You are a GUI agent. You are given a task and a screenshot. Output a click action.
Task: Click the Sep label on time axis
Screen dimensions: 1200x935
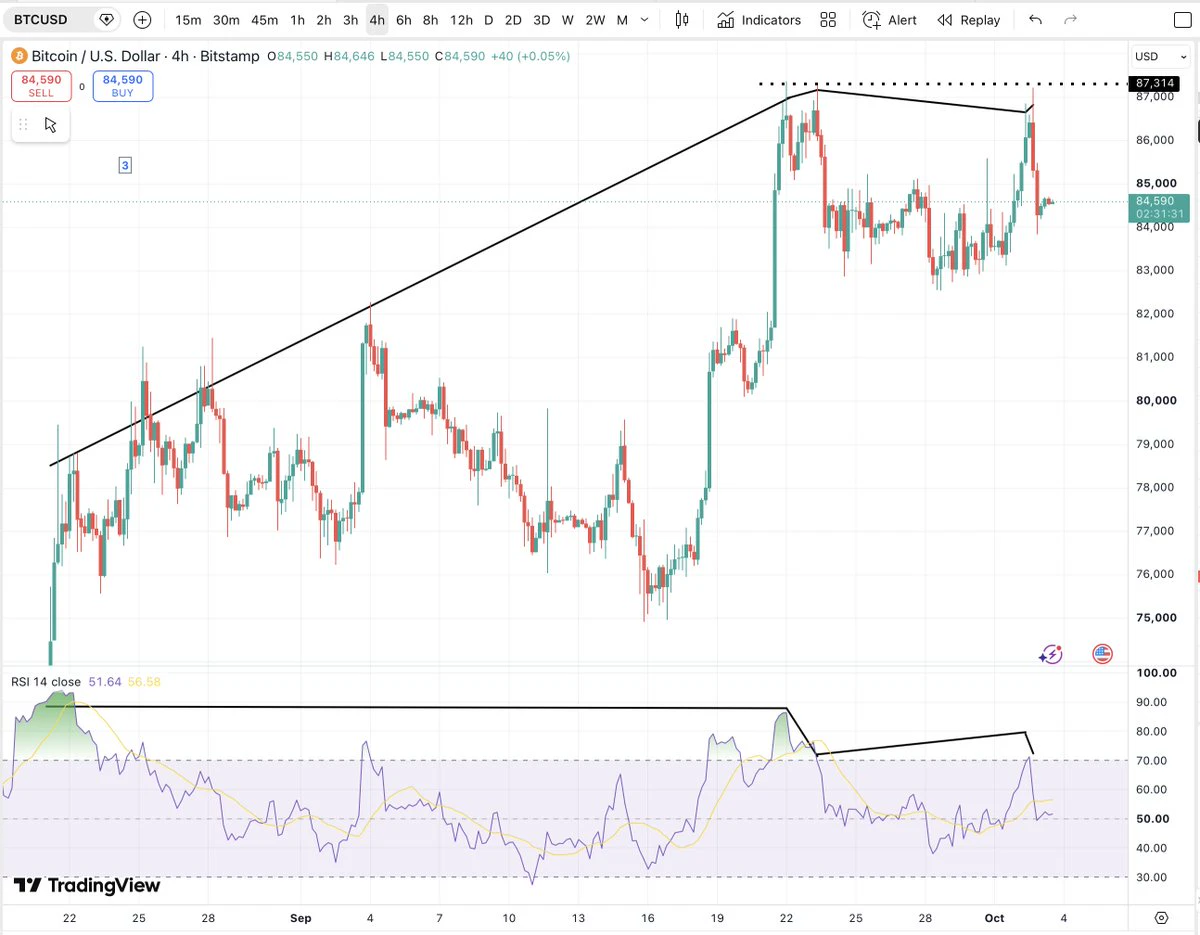click(301, 917)
